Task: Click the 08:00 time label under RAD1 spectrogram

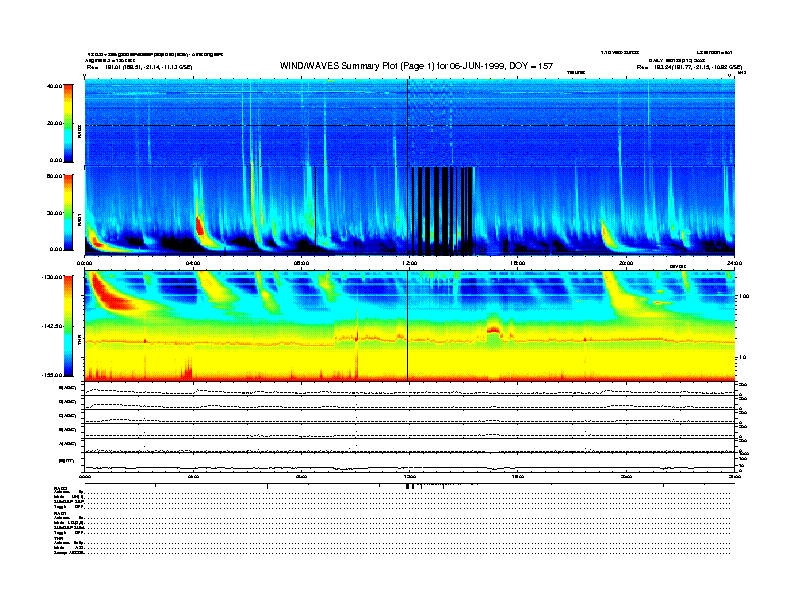Action: (301, 263)
